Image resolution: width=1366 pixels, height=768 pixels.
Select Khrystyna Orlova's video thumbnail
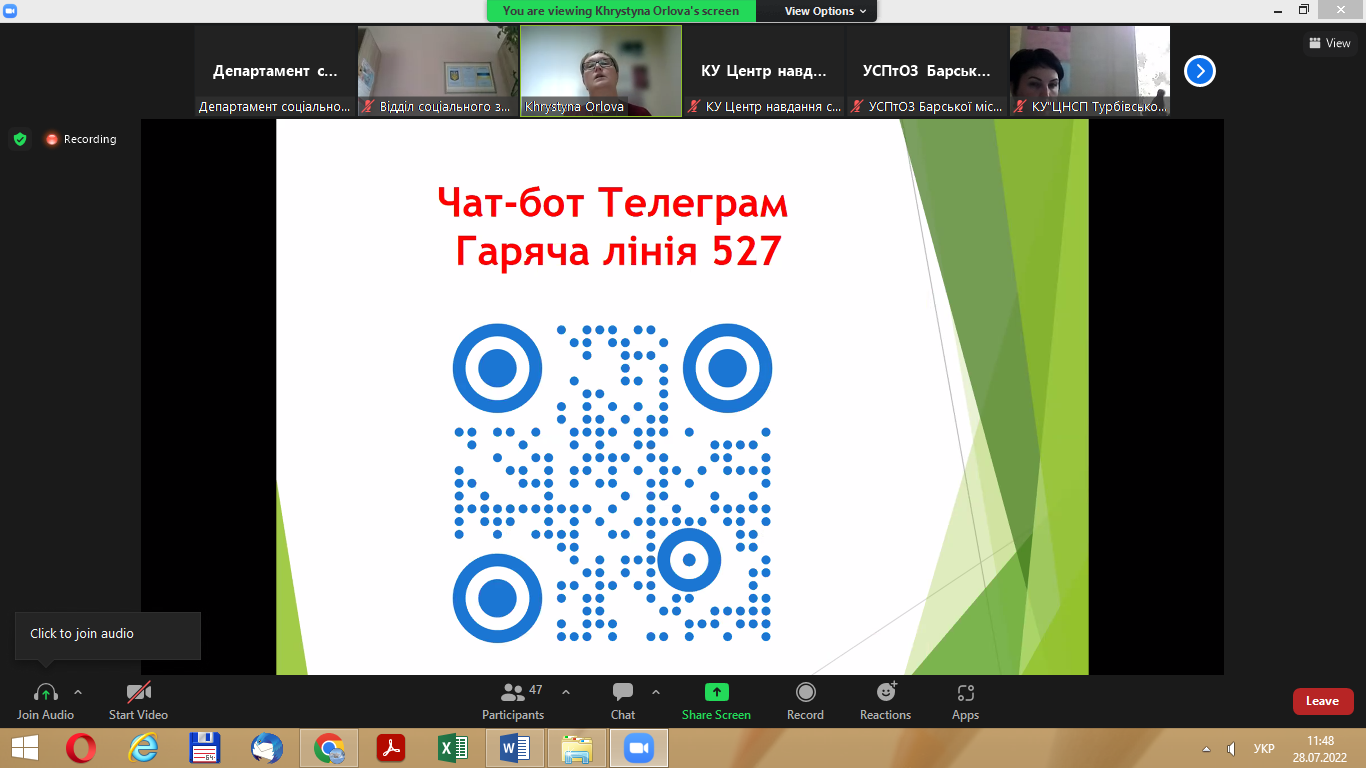click(x=601, y=71)
